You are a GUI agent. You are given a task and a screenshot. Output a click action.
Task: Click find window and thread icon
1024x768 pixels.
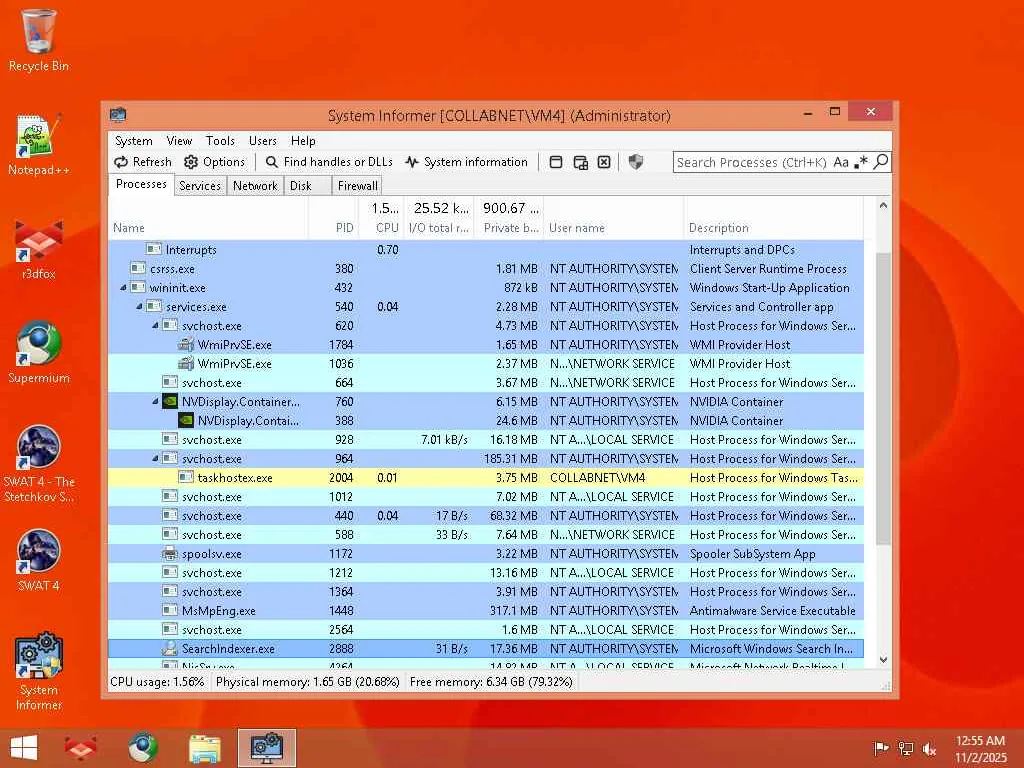[580, 162]
